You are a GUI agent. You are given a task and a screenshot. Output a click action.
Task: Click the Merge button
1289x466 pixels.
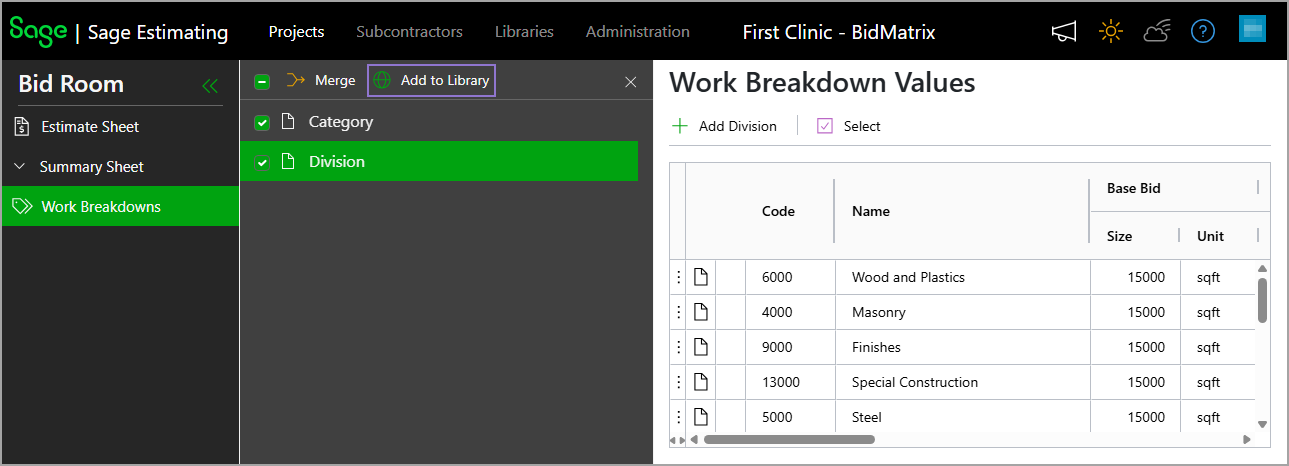click(x=321, y=81)
